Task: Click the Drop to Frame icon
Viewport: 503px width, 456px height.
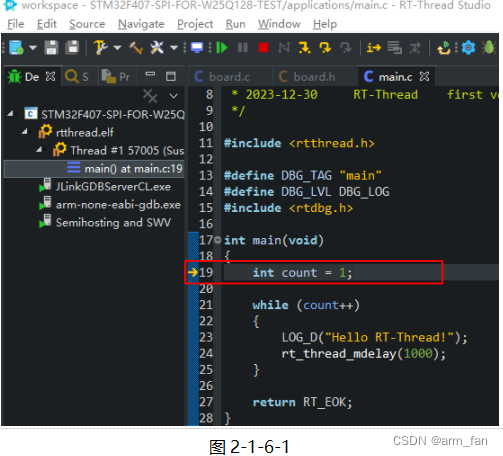Action: pos(395,48)
